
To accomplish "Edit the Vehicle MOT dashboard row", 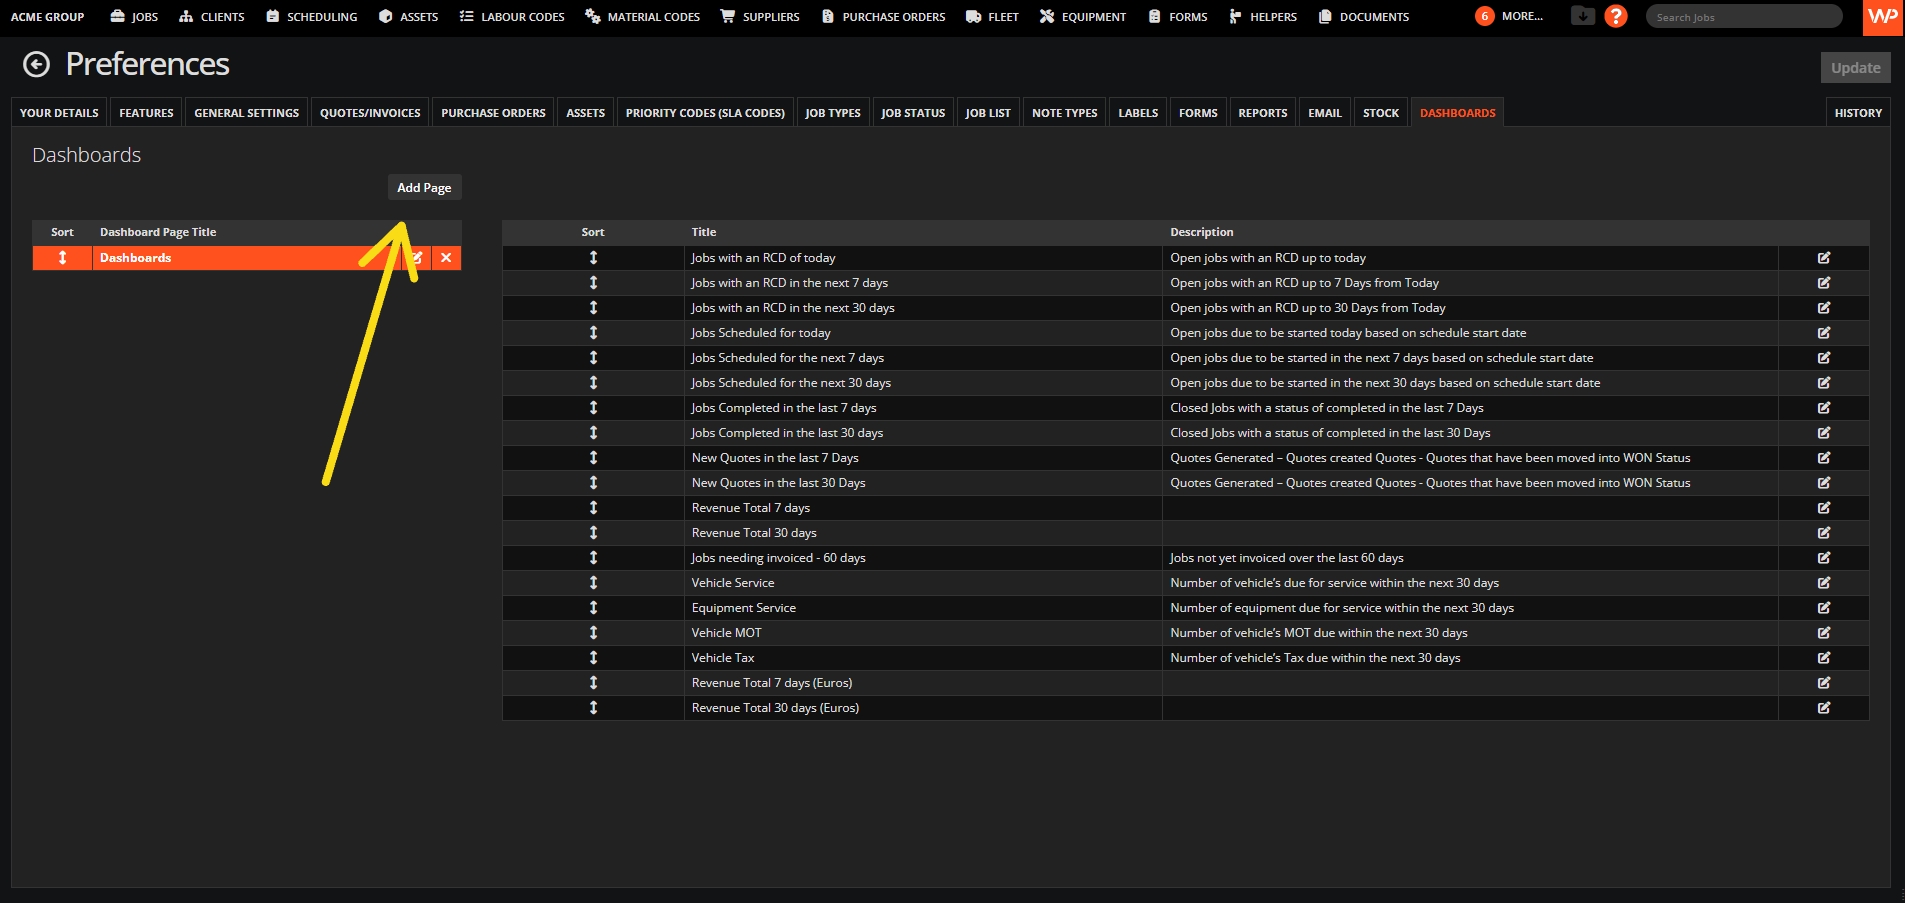I will 1823,633.
